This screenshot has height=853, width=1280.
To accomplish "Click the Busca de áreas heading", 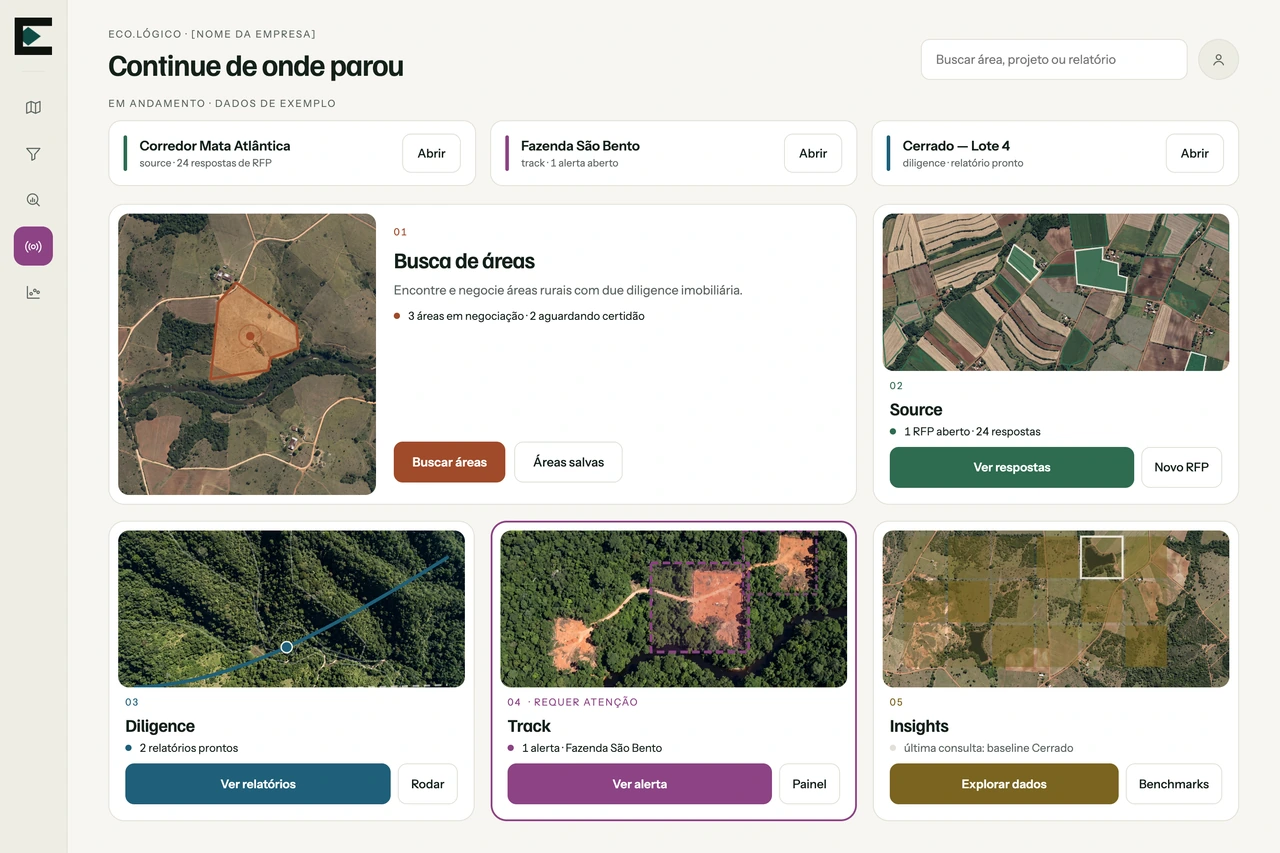I will (464, 261).
